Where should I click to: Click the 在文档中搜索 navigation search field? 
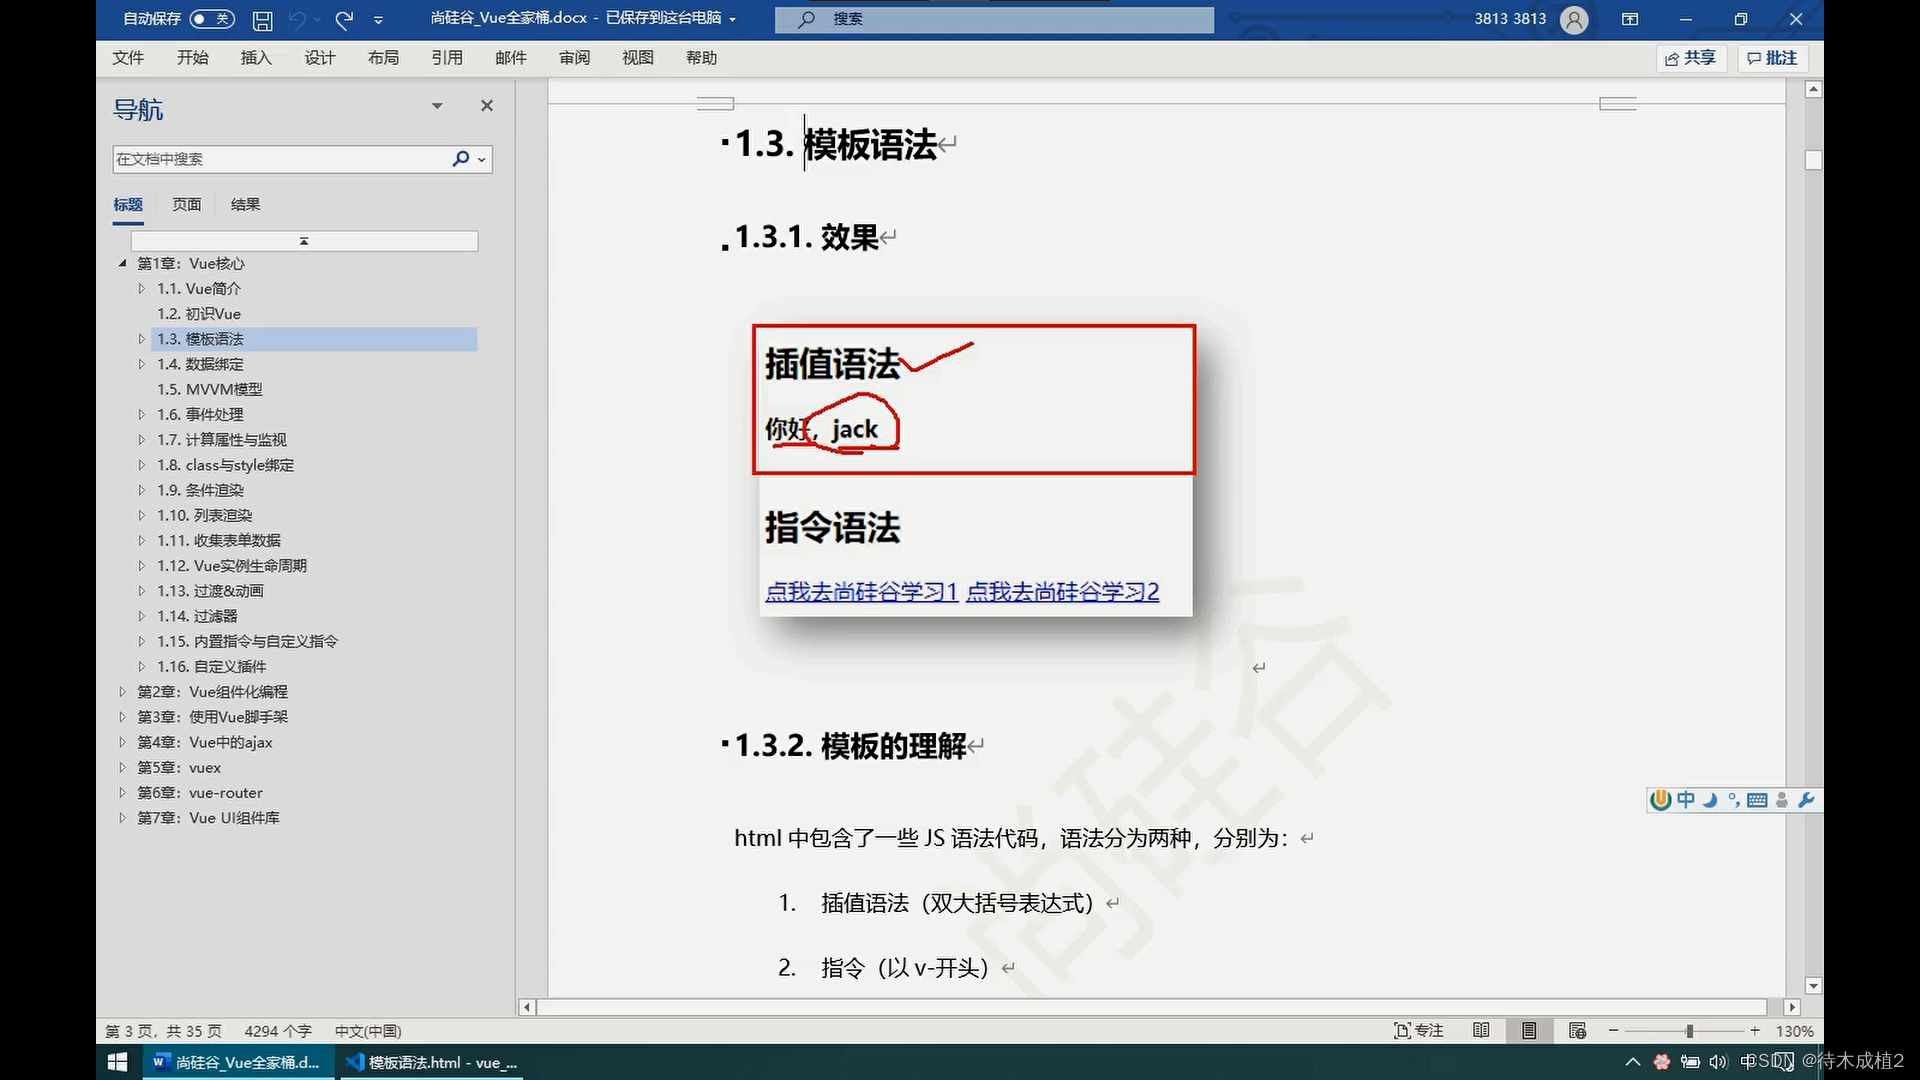point(280,159)
